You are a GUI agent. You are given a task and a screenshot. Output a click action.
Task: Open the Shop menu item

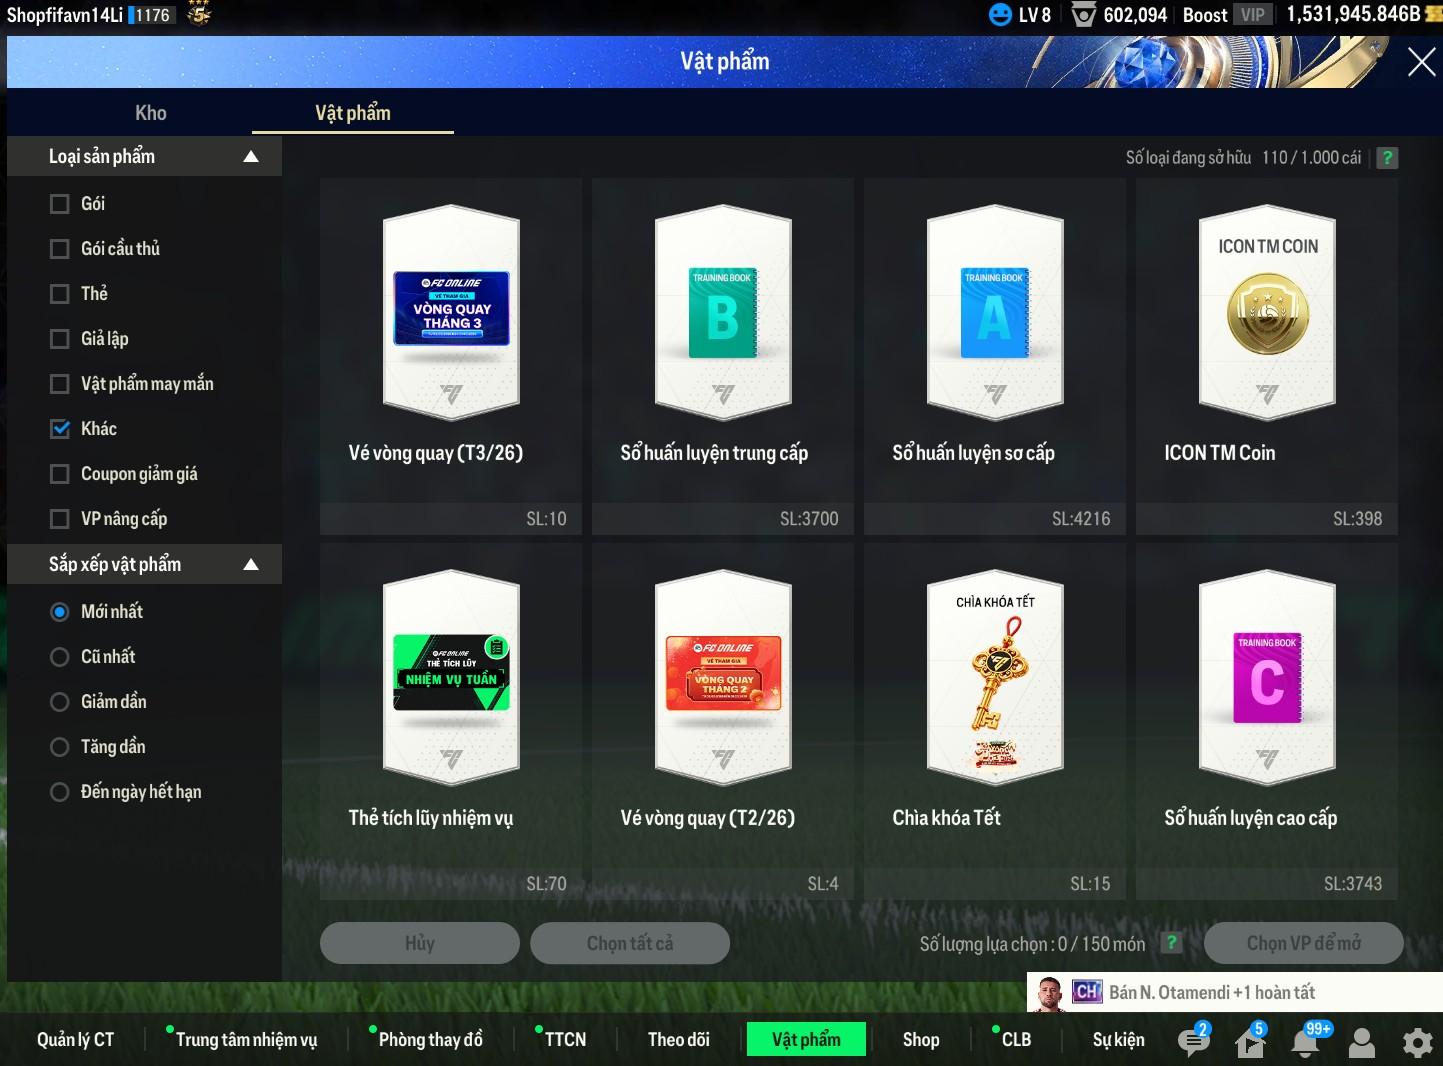pos(921,1040)
